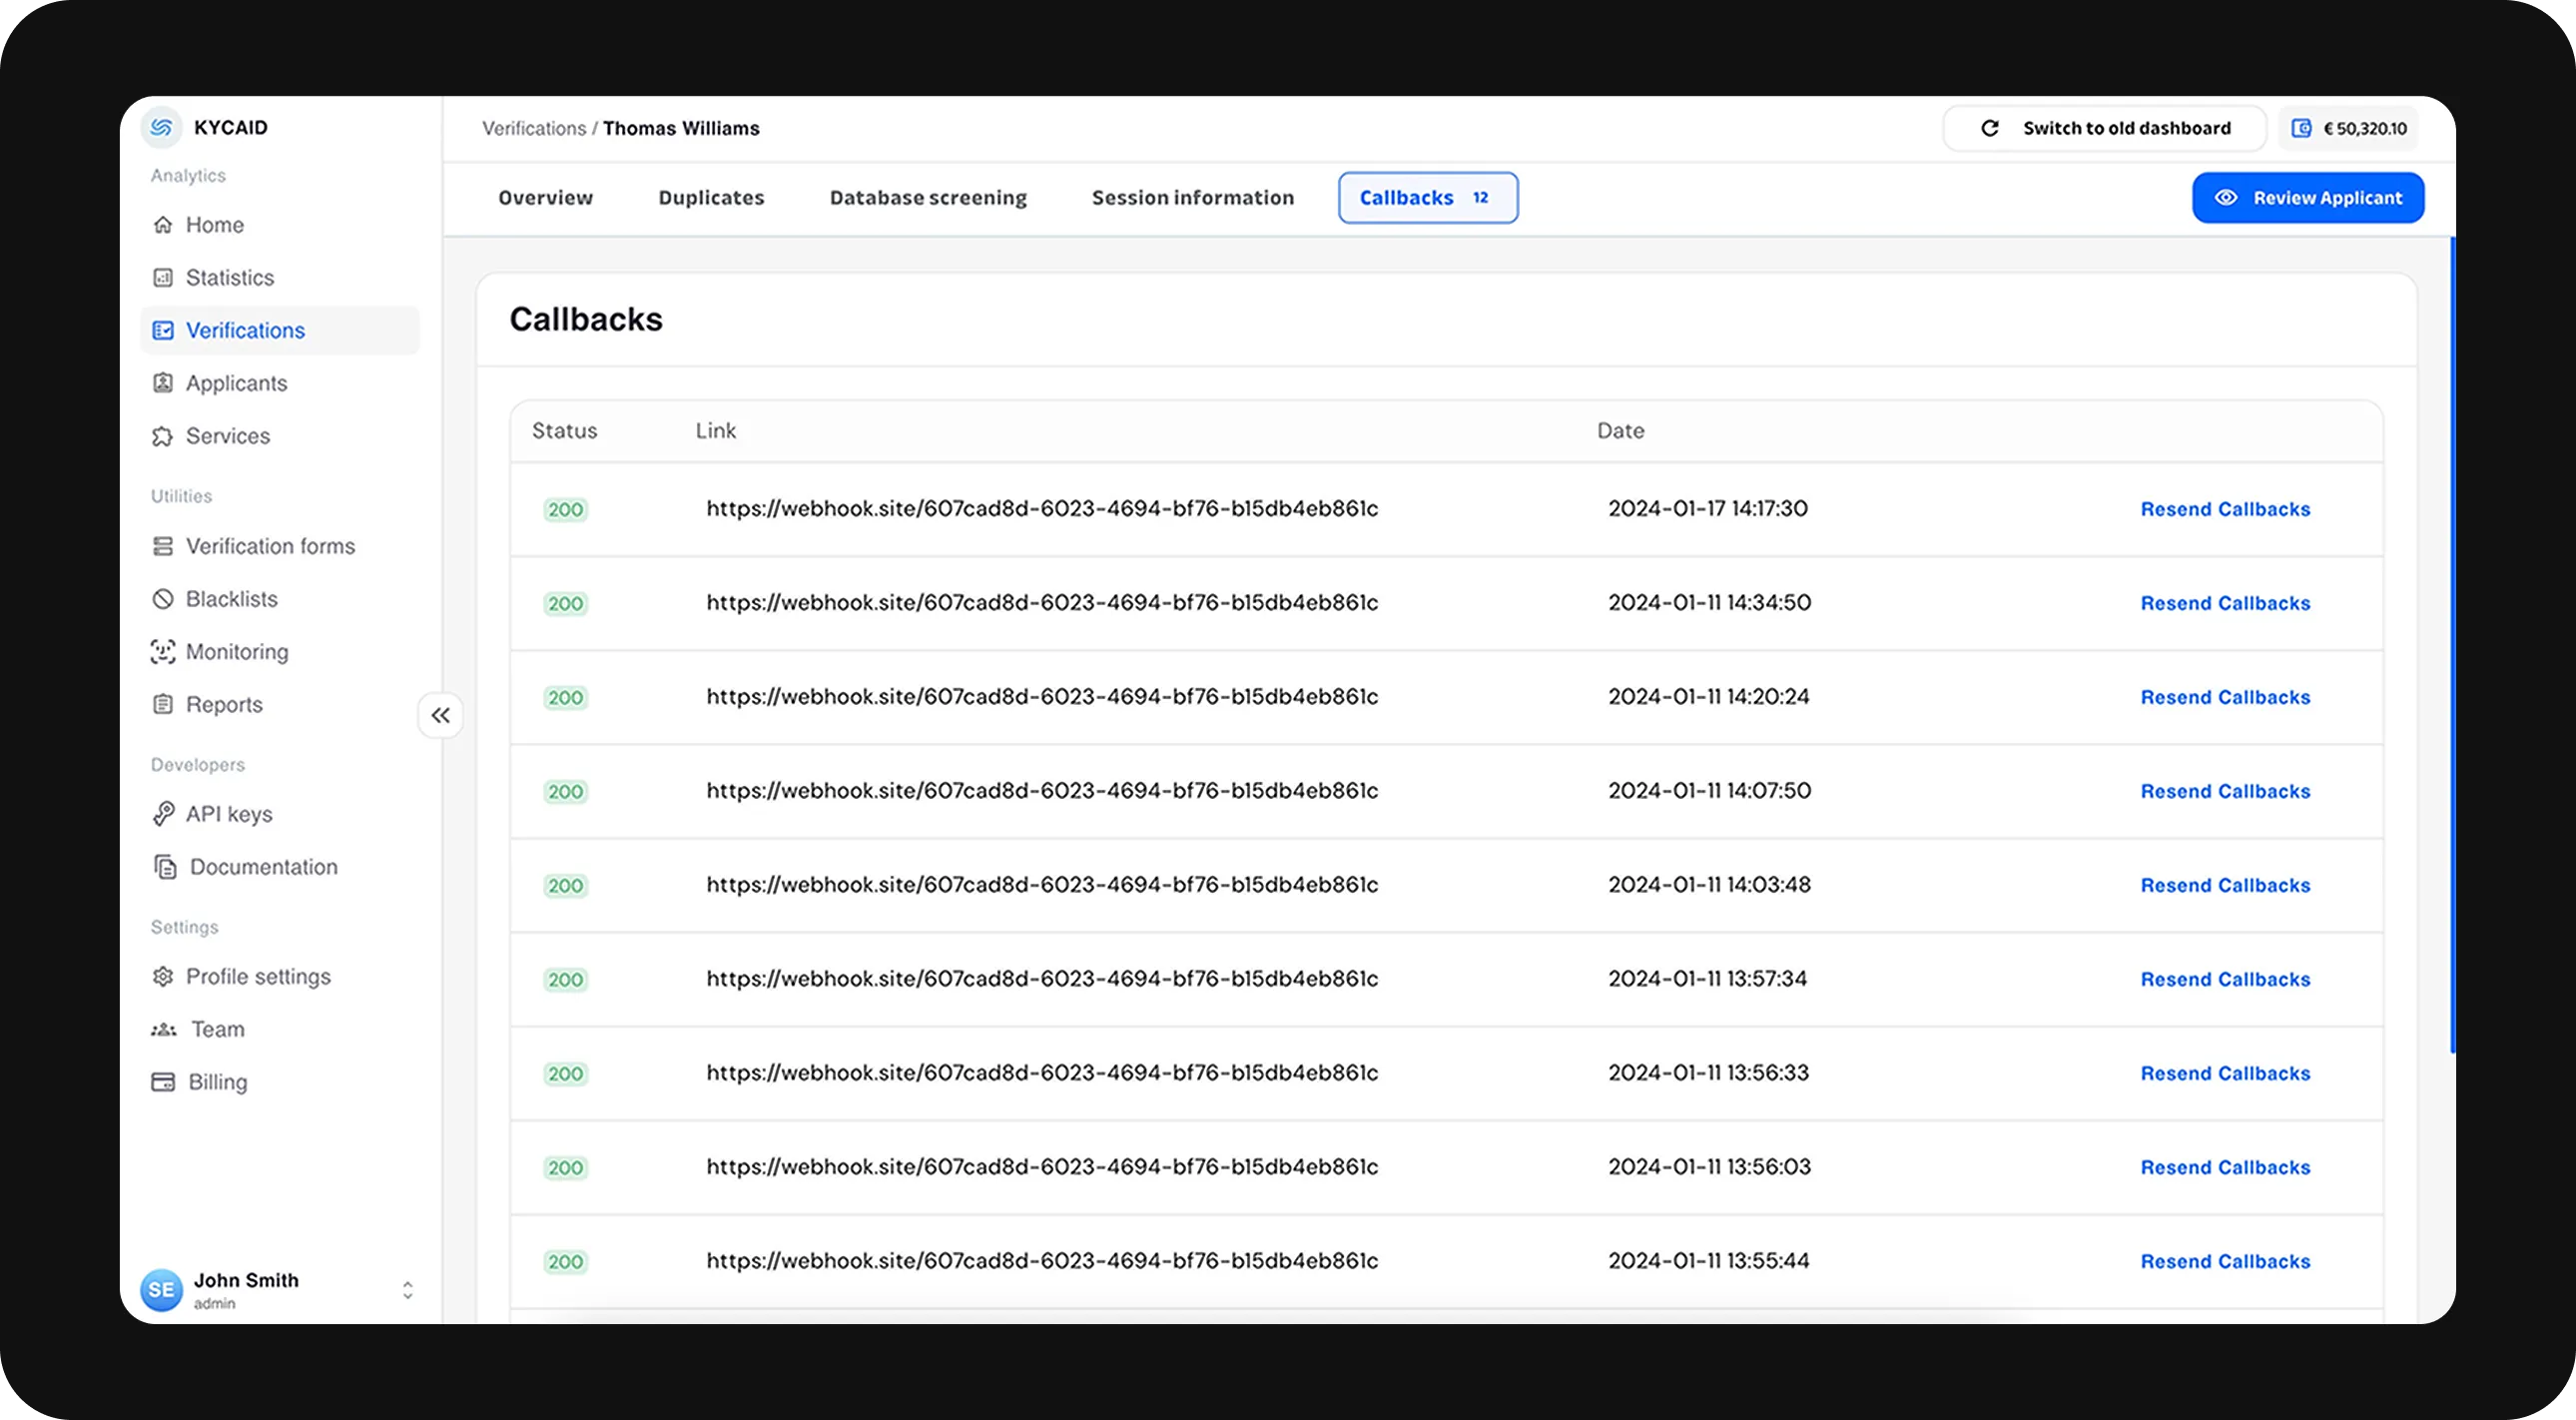Open Session information tab

[1192, 196]
